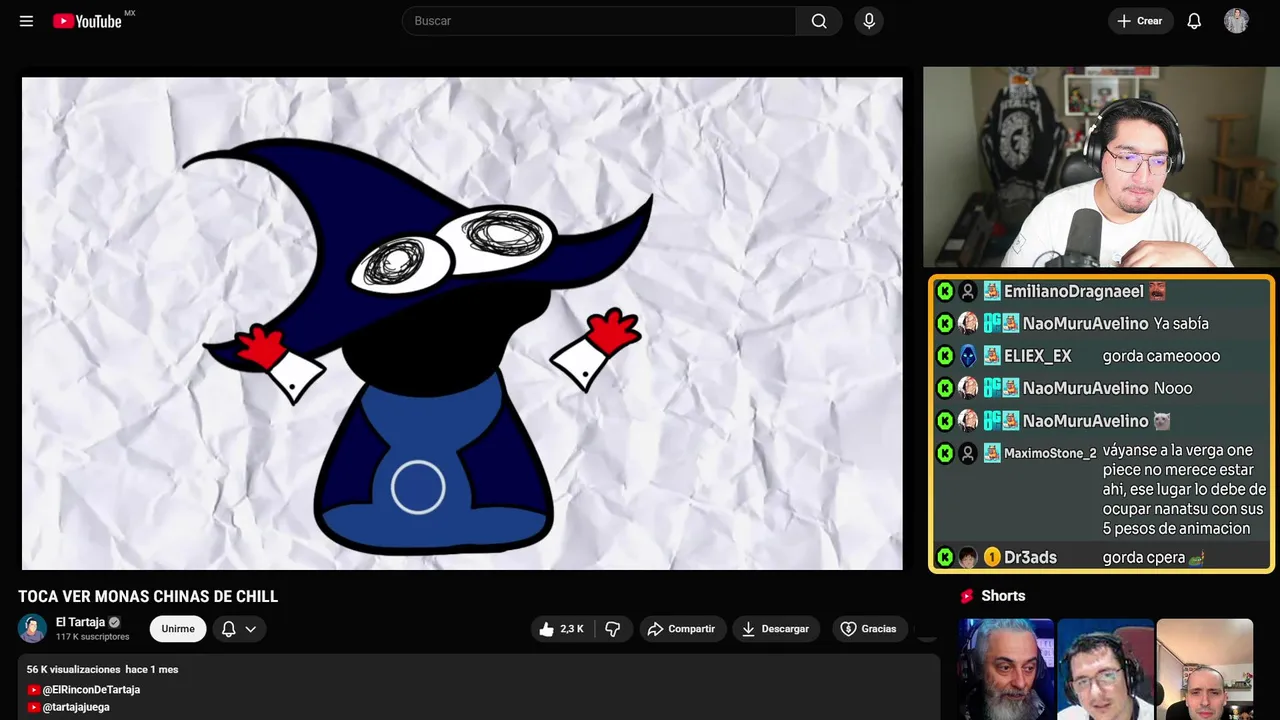
Task: Go to YouTube home via the logo
Action: coord(87,21)
